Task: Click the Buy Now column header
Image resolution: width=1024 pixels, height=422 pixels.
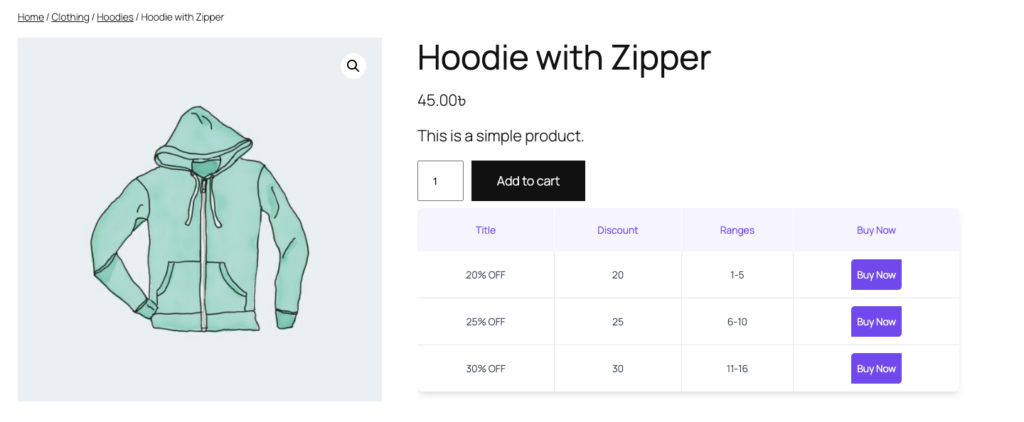Action: point(876,230)
